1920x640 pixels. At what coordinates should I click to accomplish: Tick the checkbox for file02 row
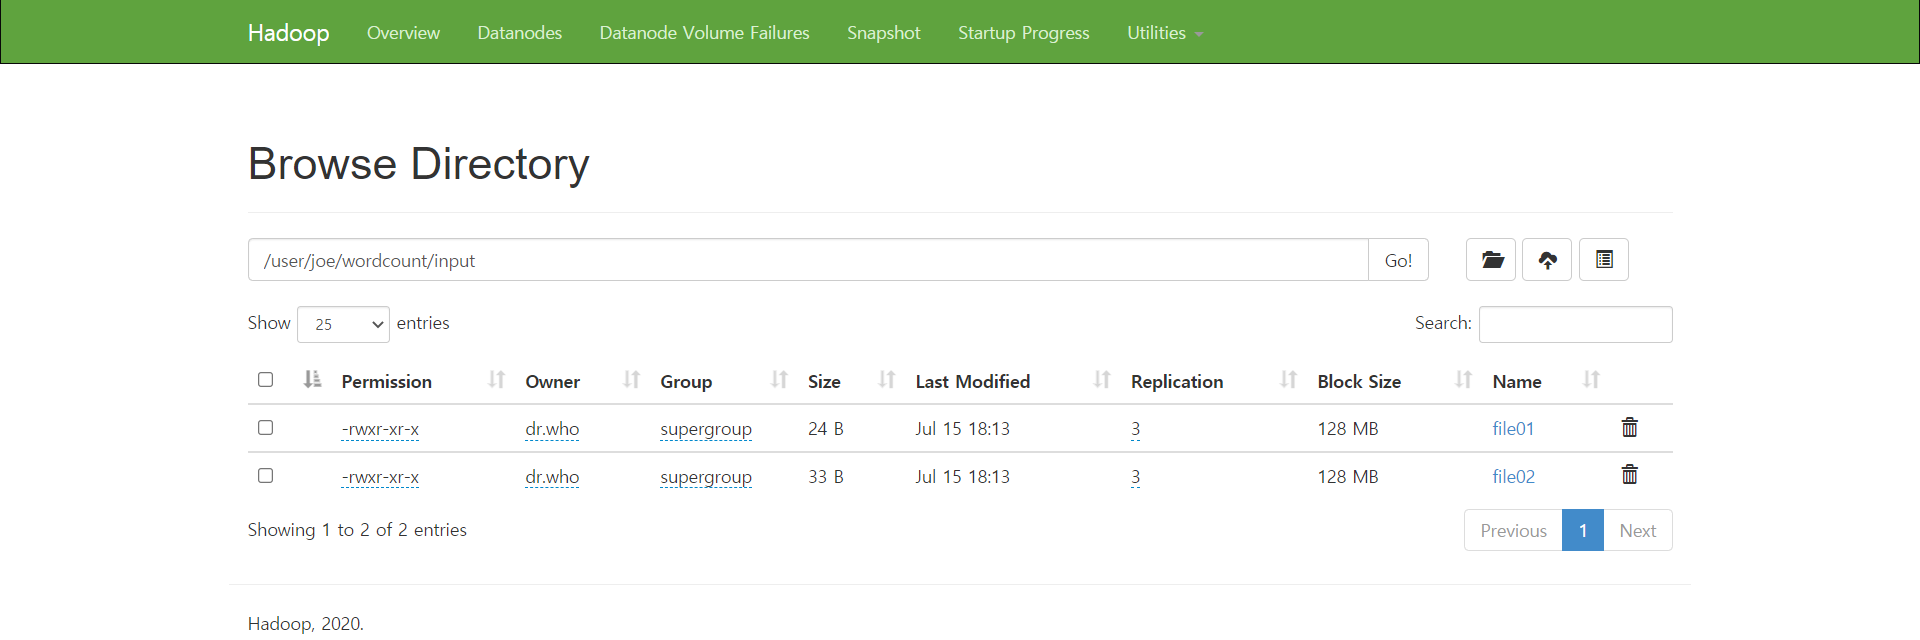(265, 476)
